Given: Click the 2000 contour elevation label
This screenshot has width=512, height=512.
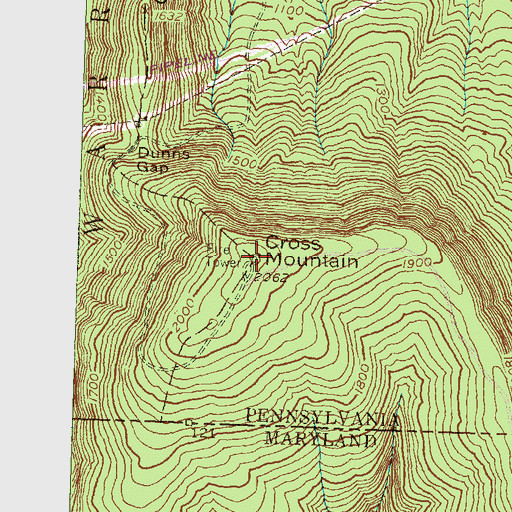Looking at the screenshot, I should click(x=184, y=315).
